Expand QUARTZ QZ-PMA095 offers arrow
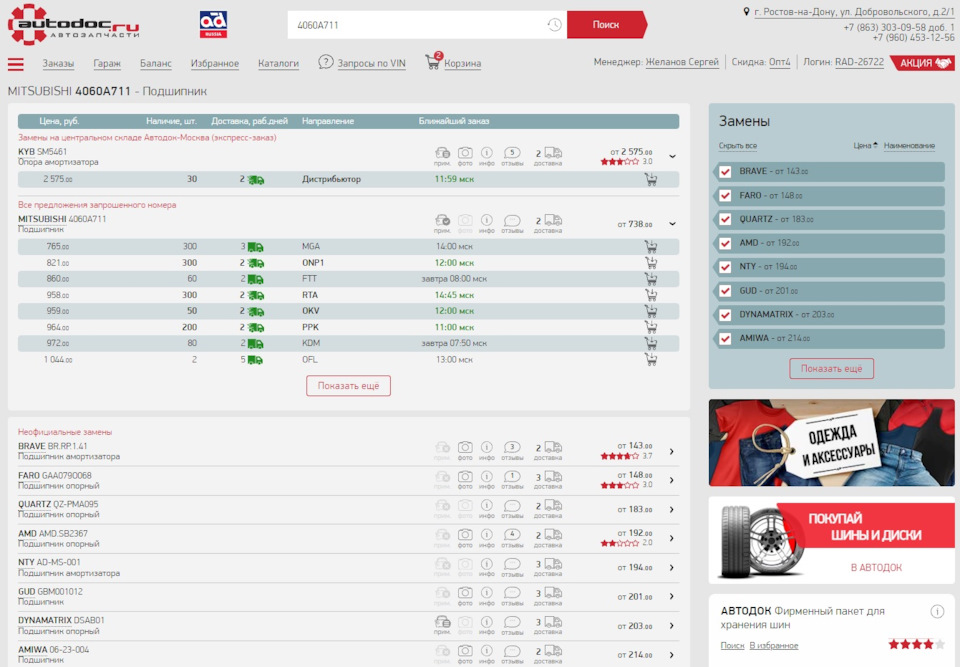The height and width of the screenshot is (667, 960). [x=672, y=510]
